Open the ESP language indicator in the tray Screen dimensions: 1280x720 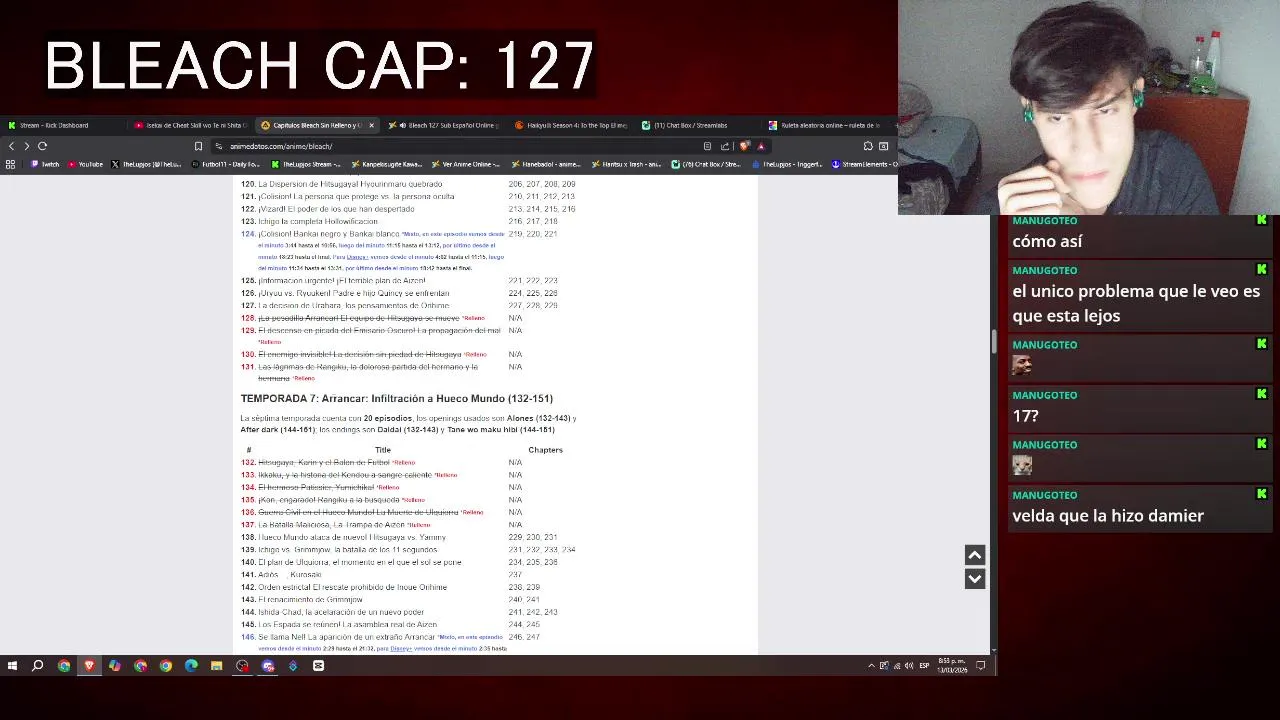point(924,665)
